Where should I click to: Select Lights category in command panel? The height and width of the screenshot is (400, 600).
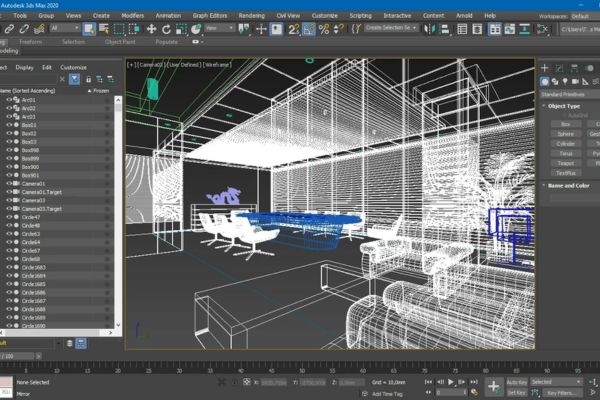pos(565,82)
